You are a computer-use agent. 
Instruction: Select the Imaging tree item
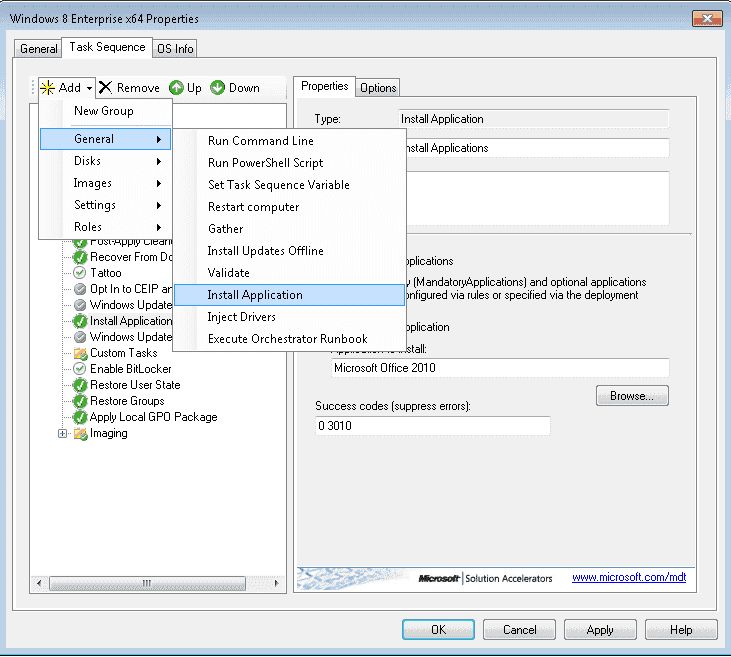(109, 433)
